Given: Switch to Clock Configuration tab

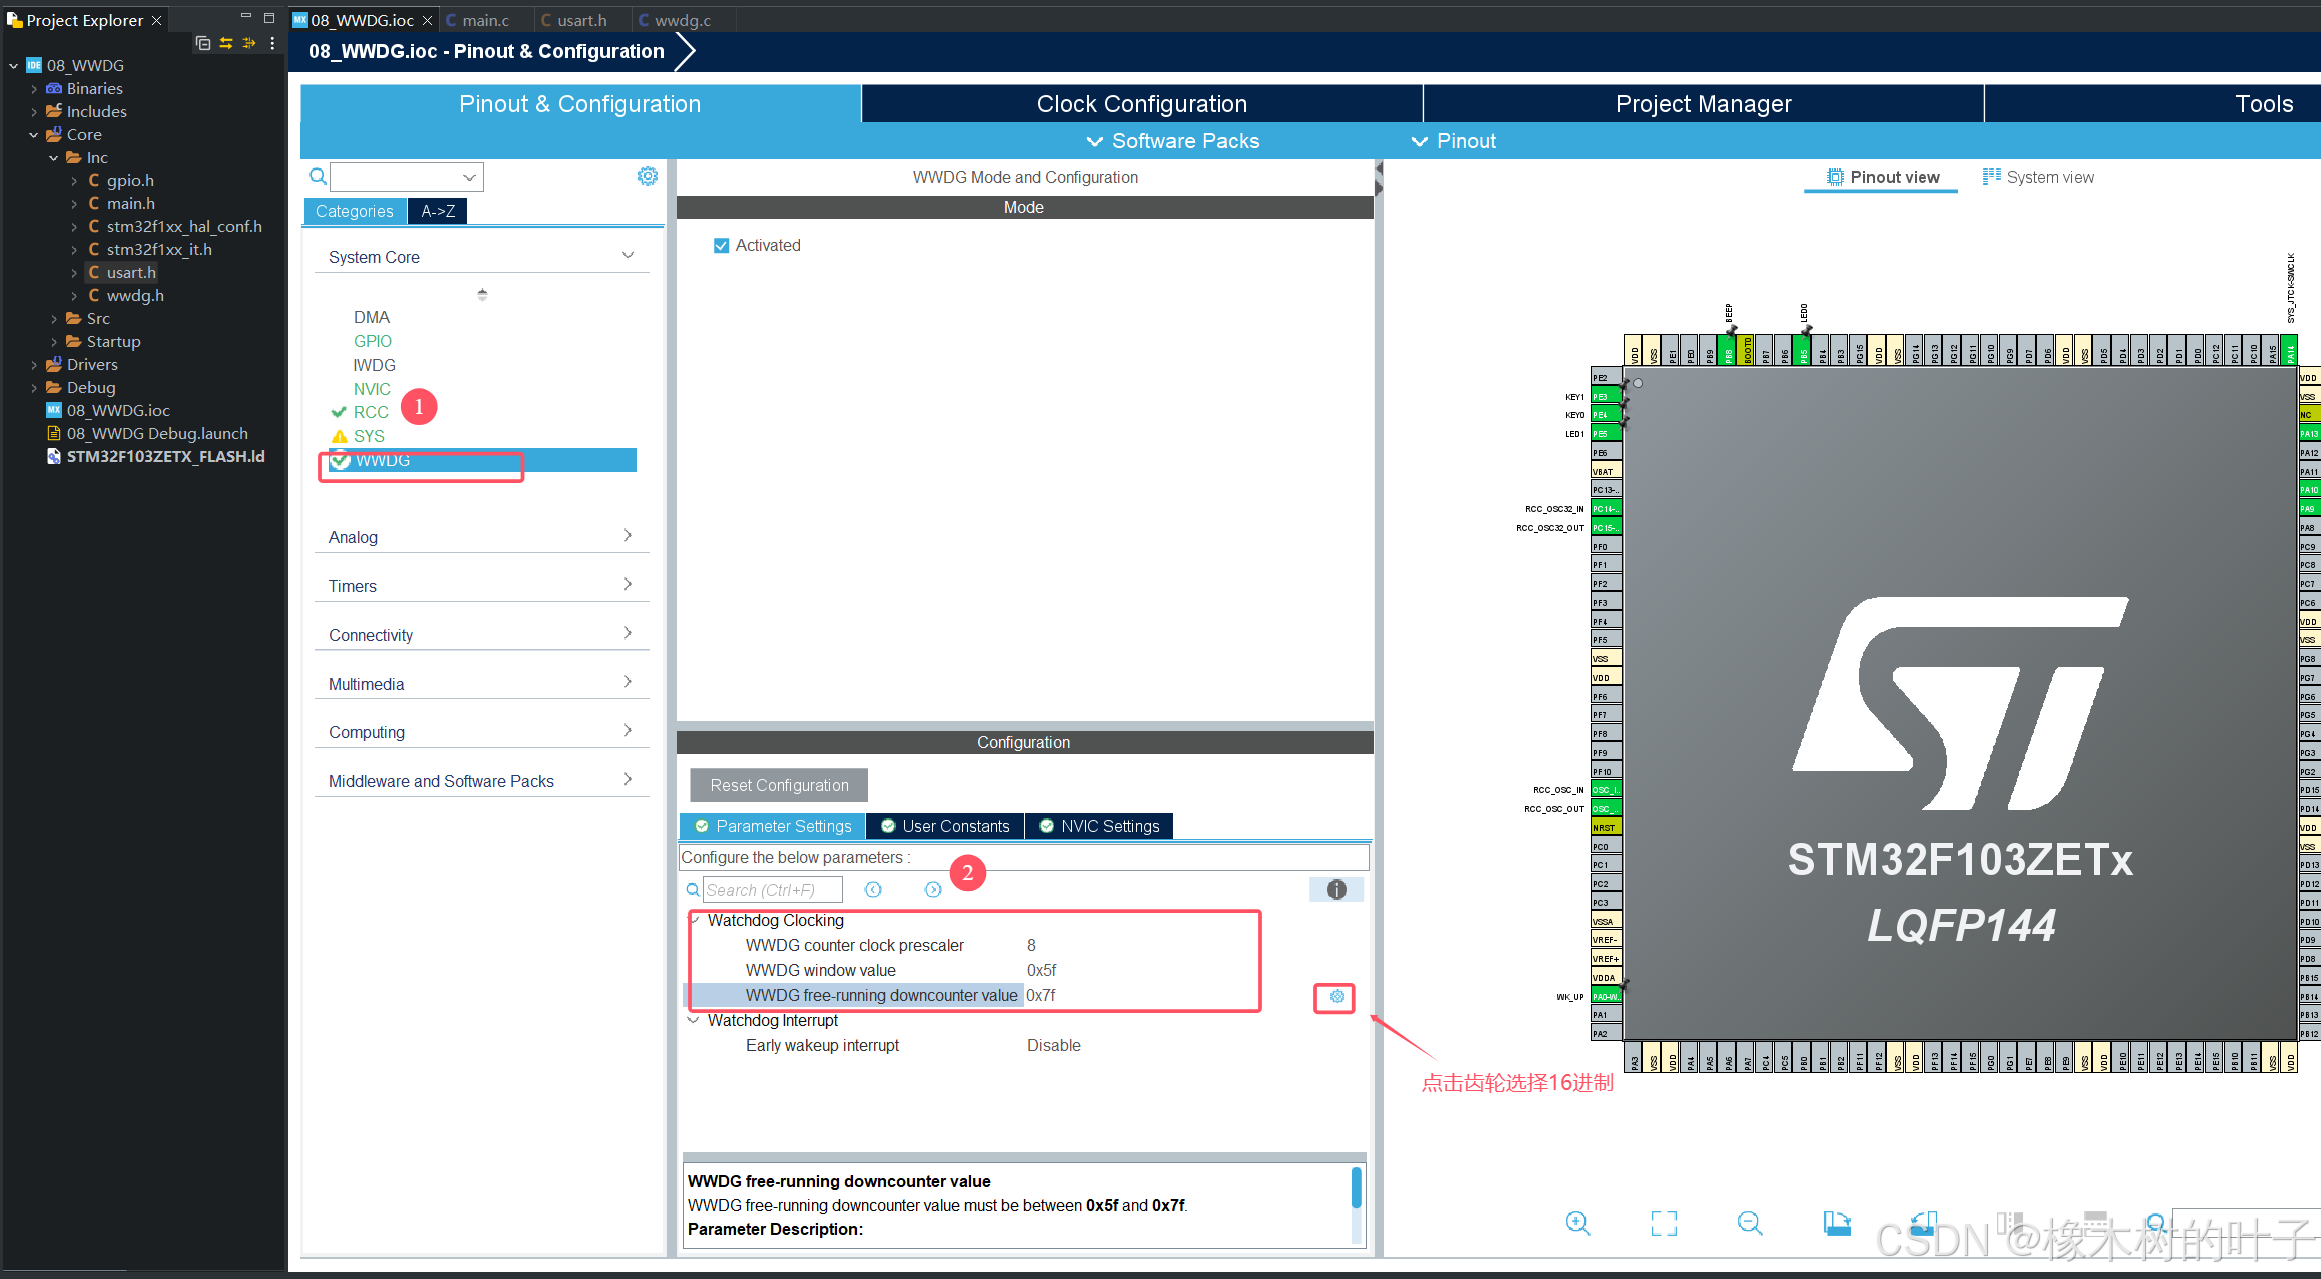Looking at the screenshot, I should [1141, 104].
